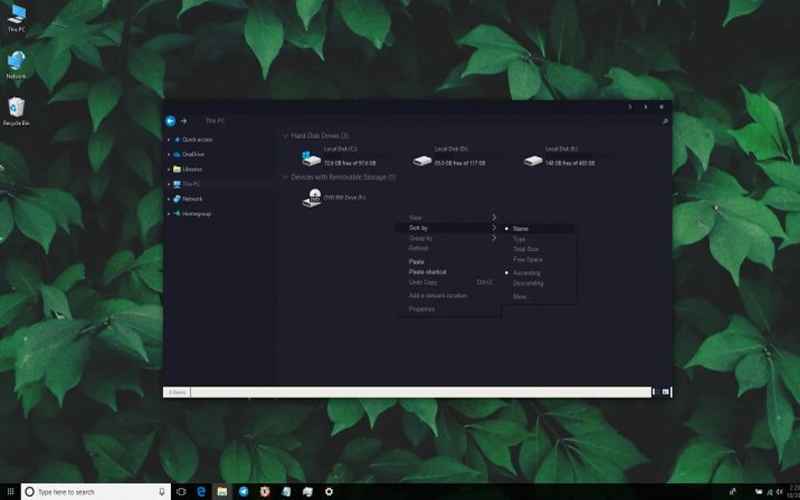This screenshot has width=800, height=500.
Task: Collapse the Hard Disk Drives group
Action: (285, 136)
